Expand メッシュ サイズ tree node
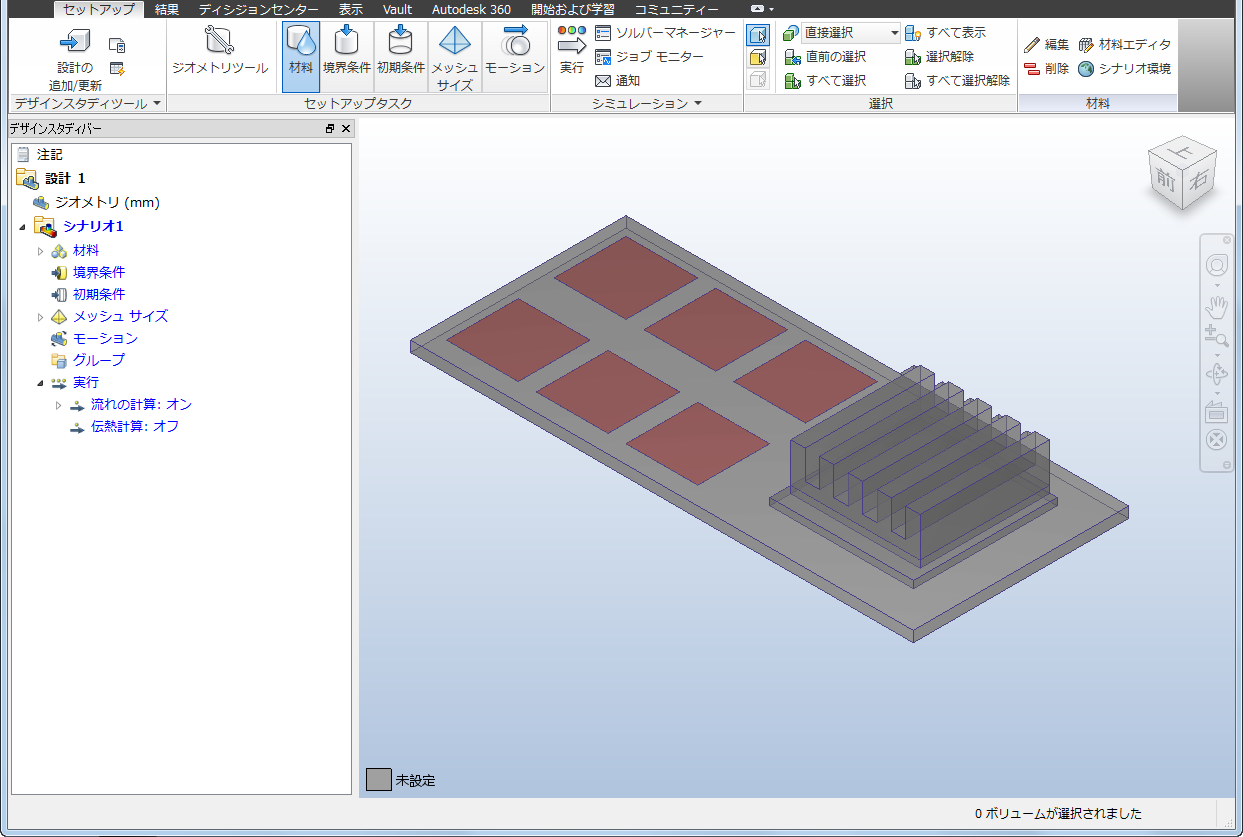Viewport: 1243px width, 837px height. (41, 317)
